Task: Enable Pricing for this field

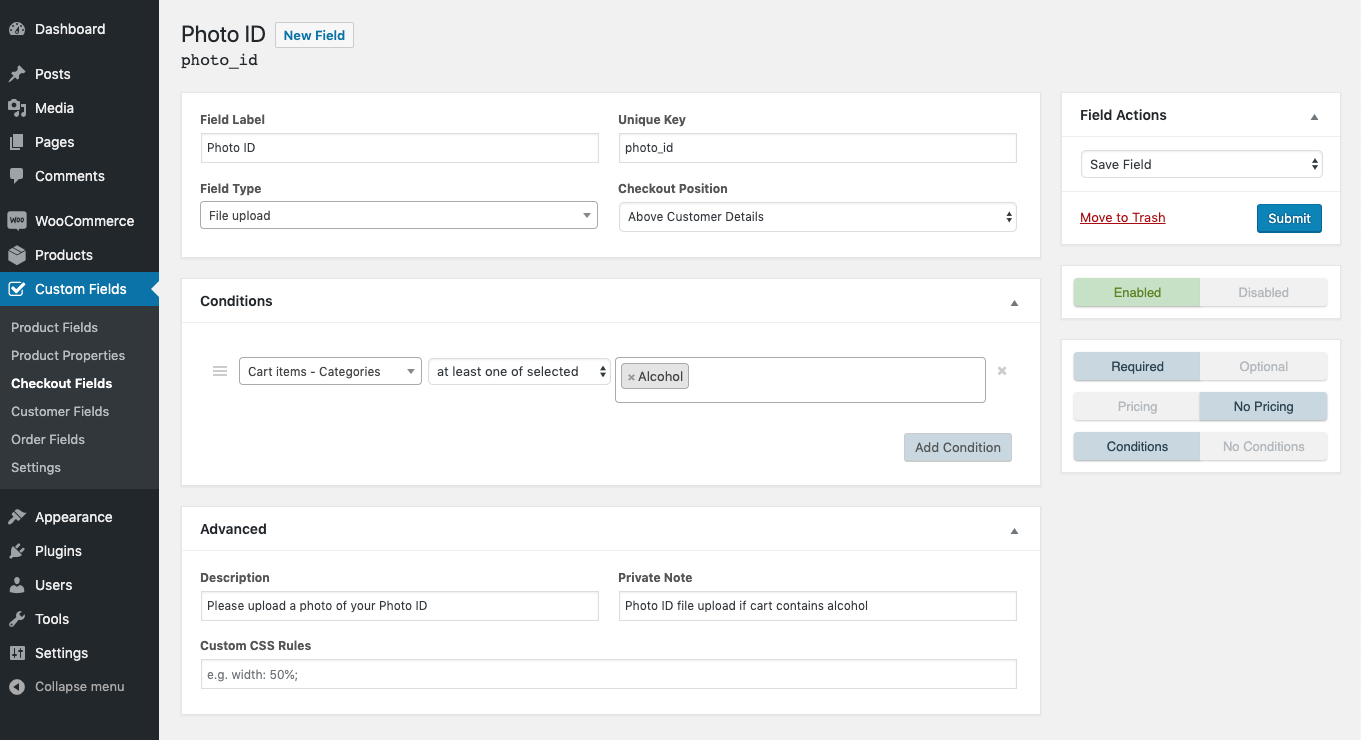Action: tap(1136, 406)
